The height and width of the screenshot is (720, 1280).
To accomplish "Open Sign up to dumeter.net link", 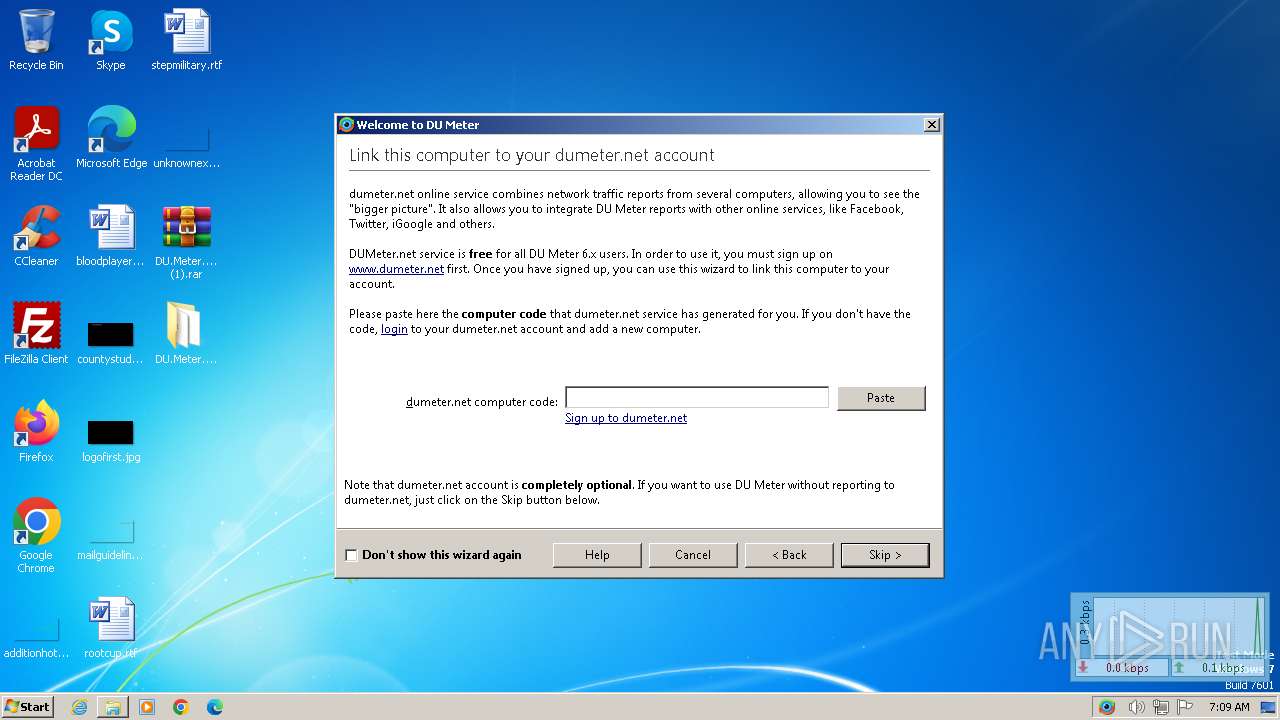I will [x=626, y=418].
